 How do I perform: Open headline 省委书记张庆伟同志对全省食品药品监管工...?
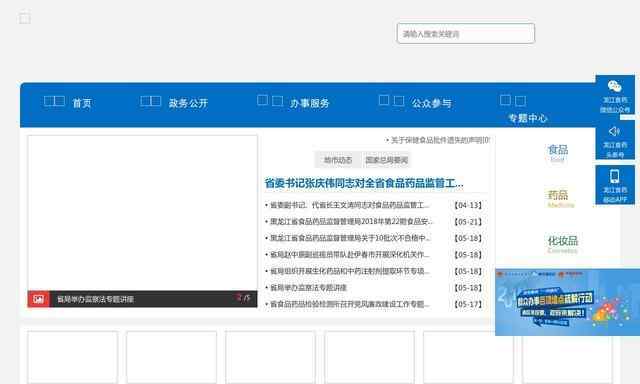click(x=364, y=183)
